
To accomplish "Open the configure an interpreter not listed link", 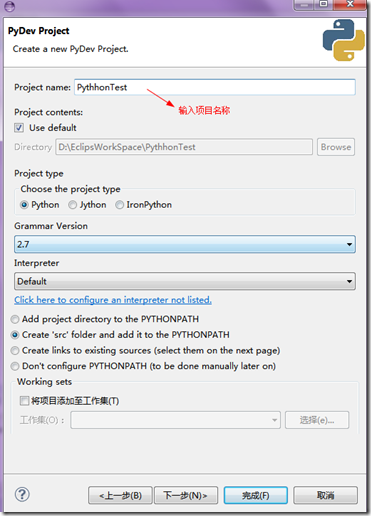I will tap(113, 300).
